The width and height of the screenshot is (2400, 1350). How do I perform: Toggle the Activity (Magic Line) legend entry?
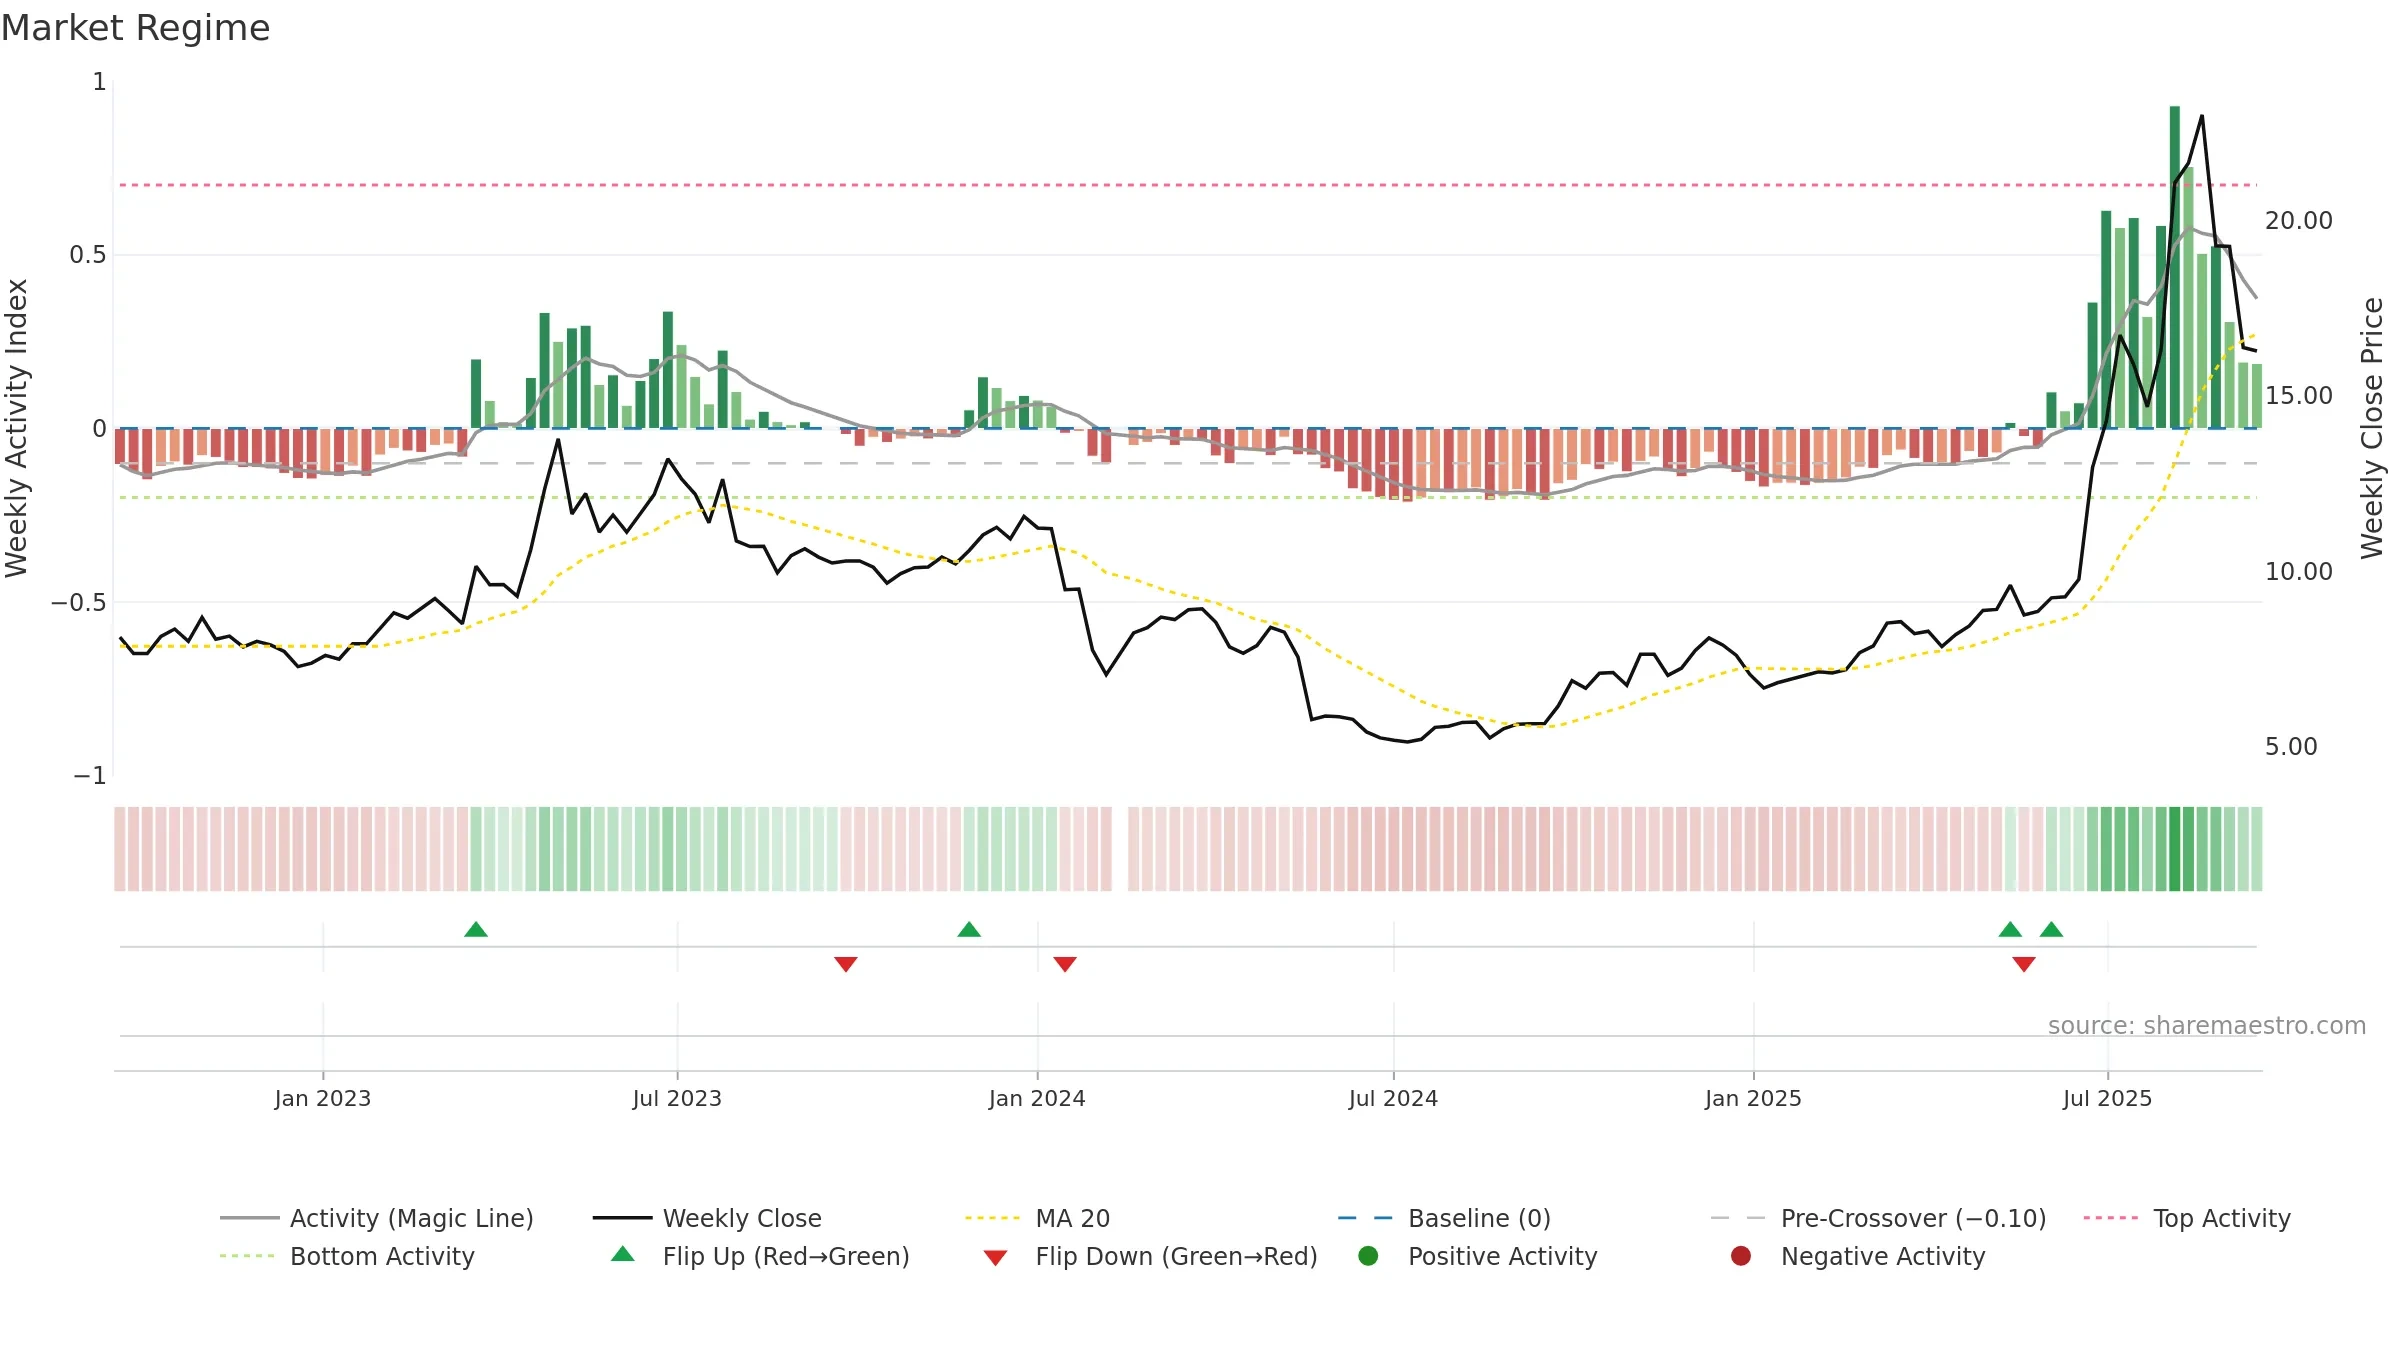(x=377, y=1218)
